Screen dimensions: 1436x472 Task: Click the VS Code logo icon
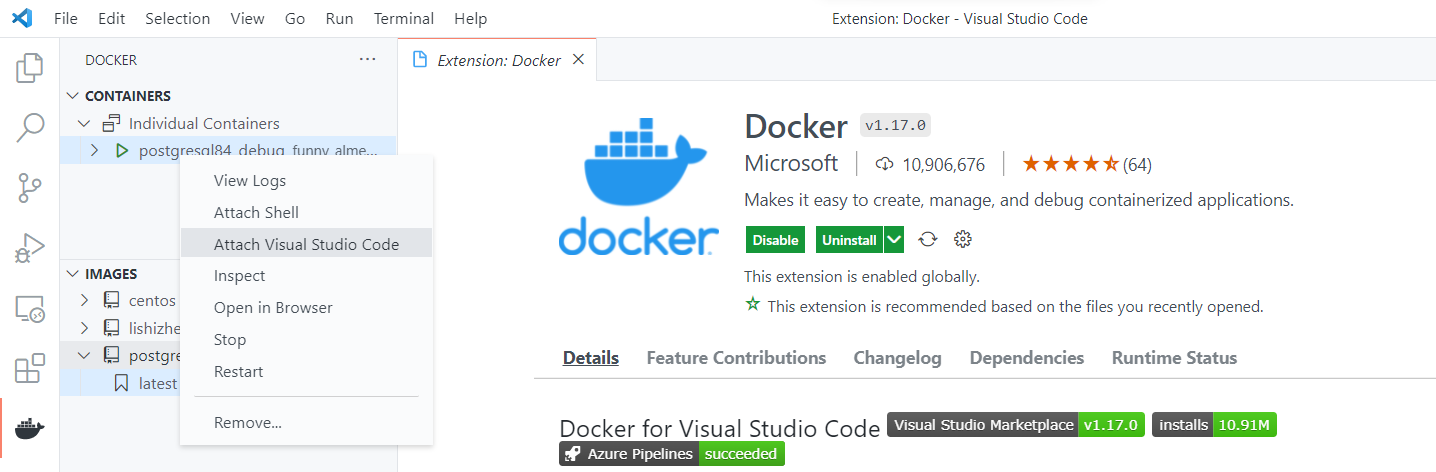[22, 18]
